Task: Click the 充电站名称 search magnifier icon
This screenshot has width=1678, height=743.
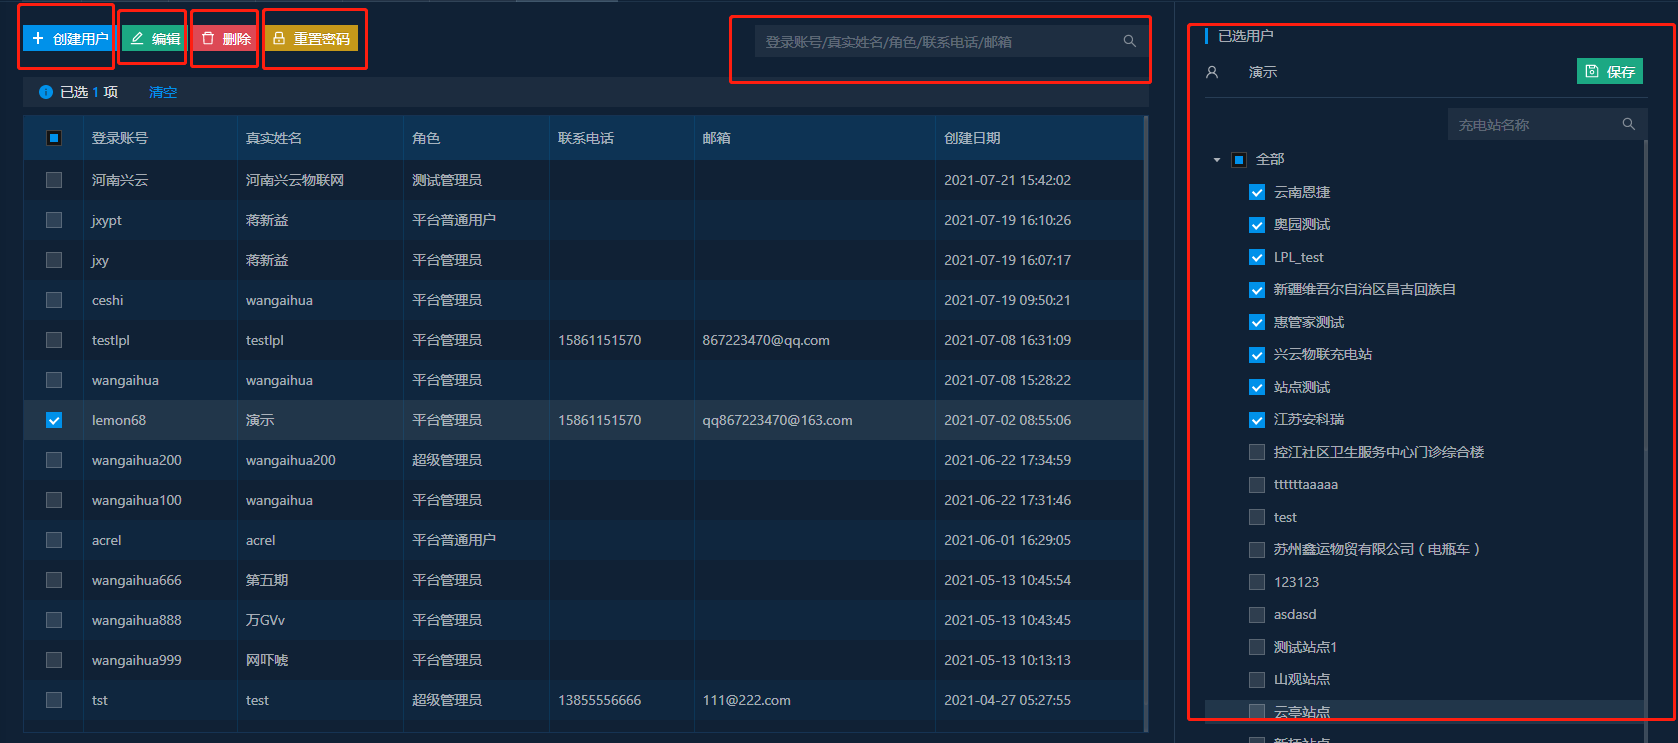Action: (1628, 124)
